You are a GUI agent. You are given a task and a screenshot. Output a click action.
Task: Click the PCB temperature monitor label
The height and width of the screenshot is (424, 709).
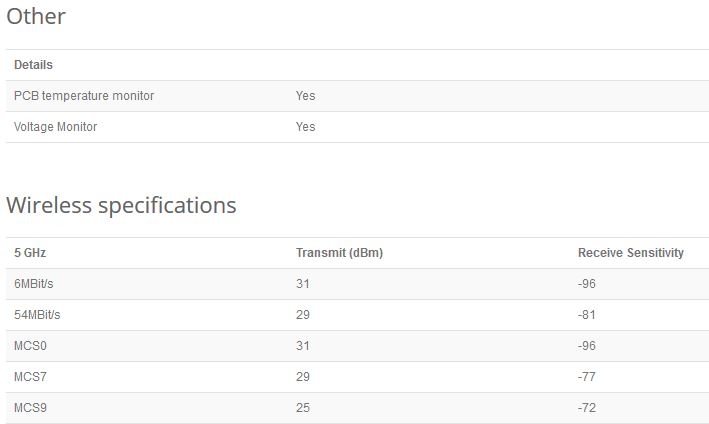point(84,96)
